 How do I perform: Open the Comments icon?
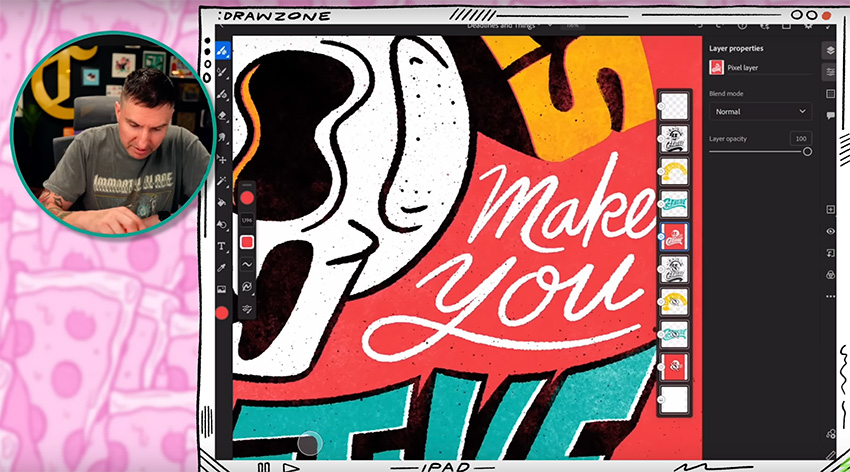tap(830, 115)
